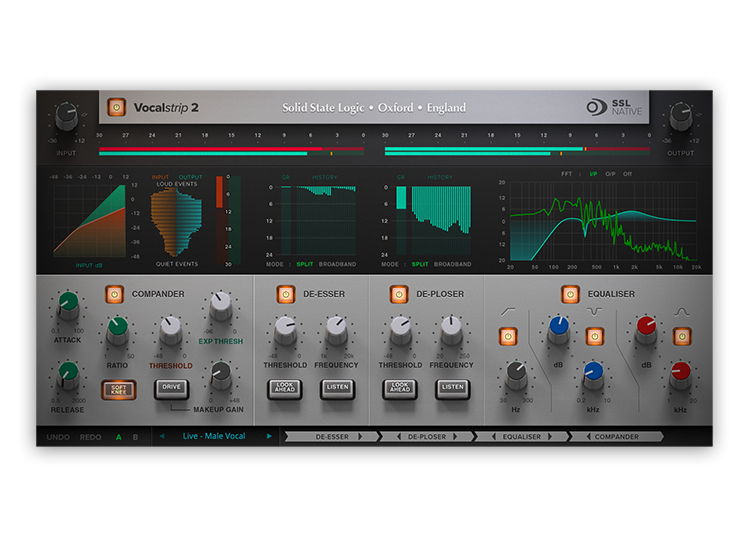Move Equaliser right in processing order
Viewport: 750px width, 538px height.
(550, 437)
